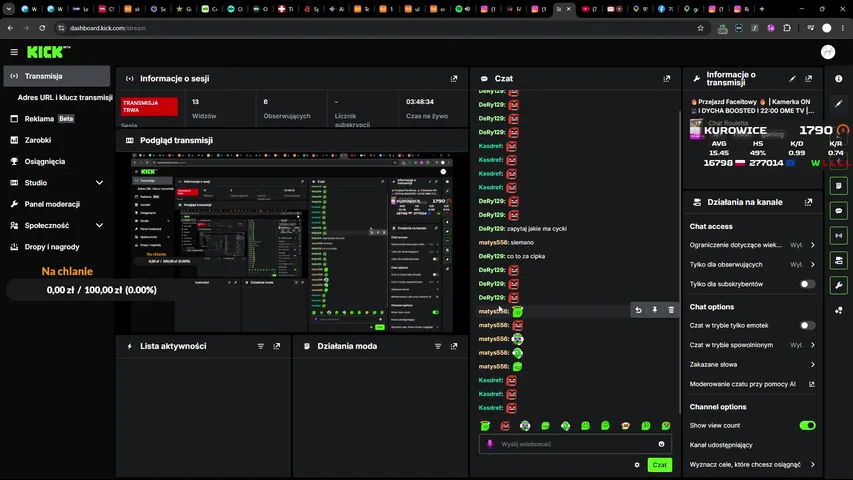
Task: Open Ograniczenie dotyczące wieku options
Action: [x=752, y=245]
